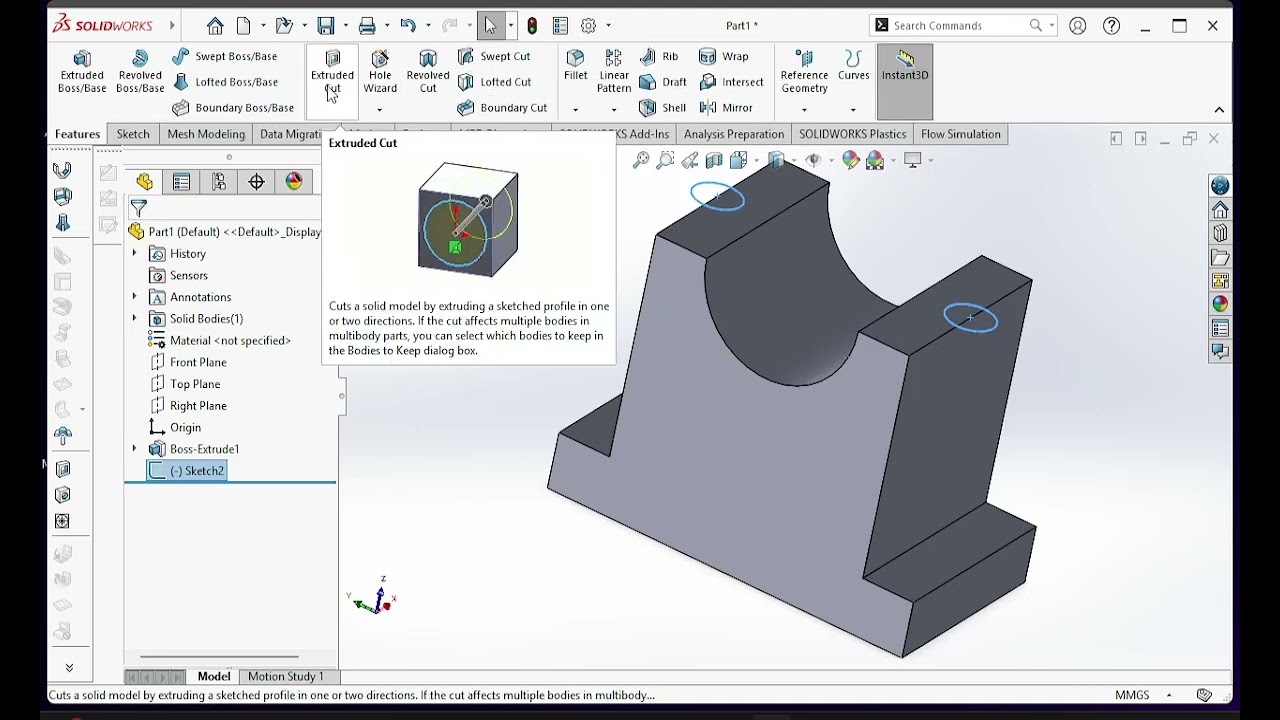
Task: Click the Wrap feature tool
Action: click(x=724, y=57)
